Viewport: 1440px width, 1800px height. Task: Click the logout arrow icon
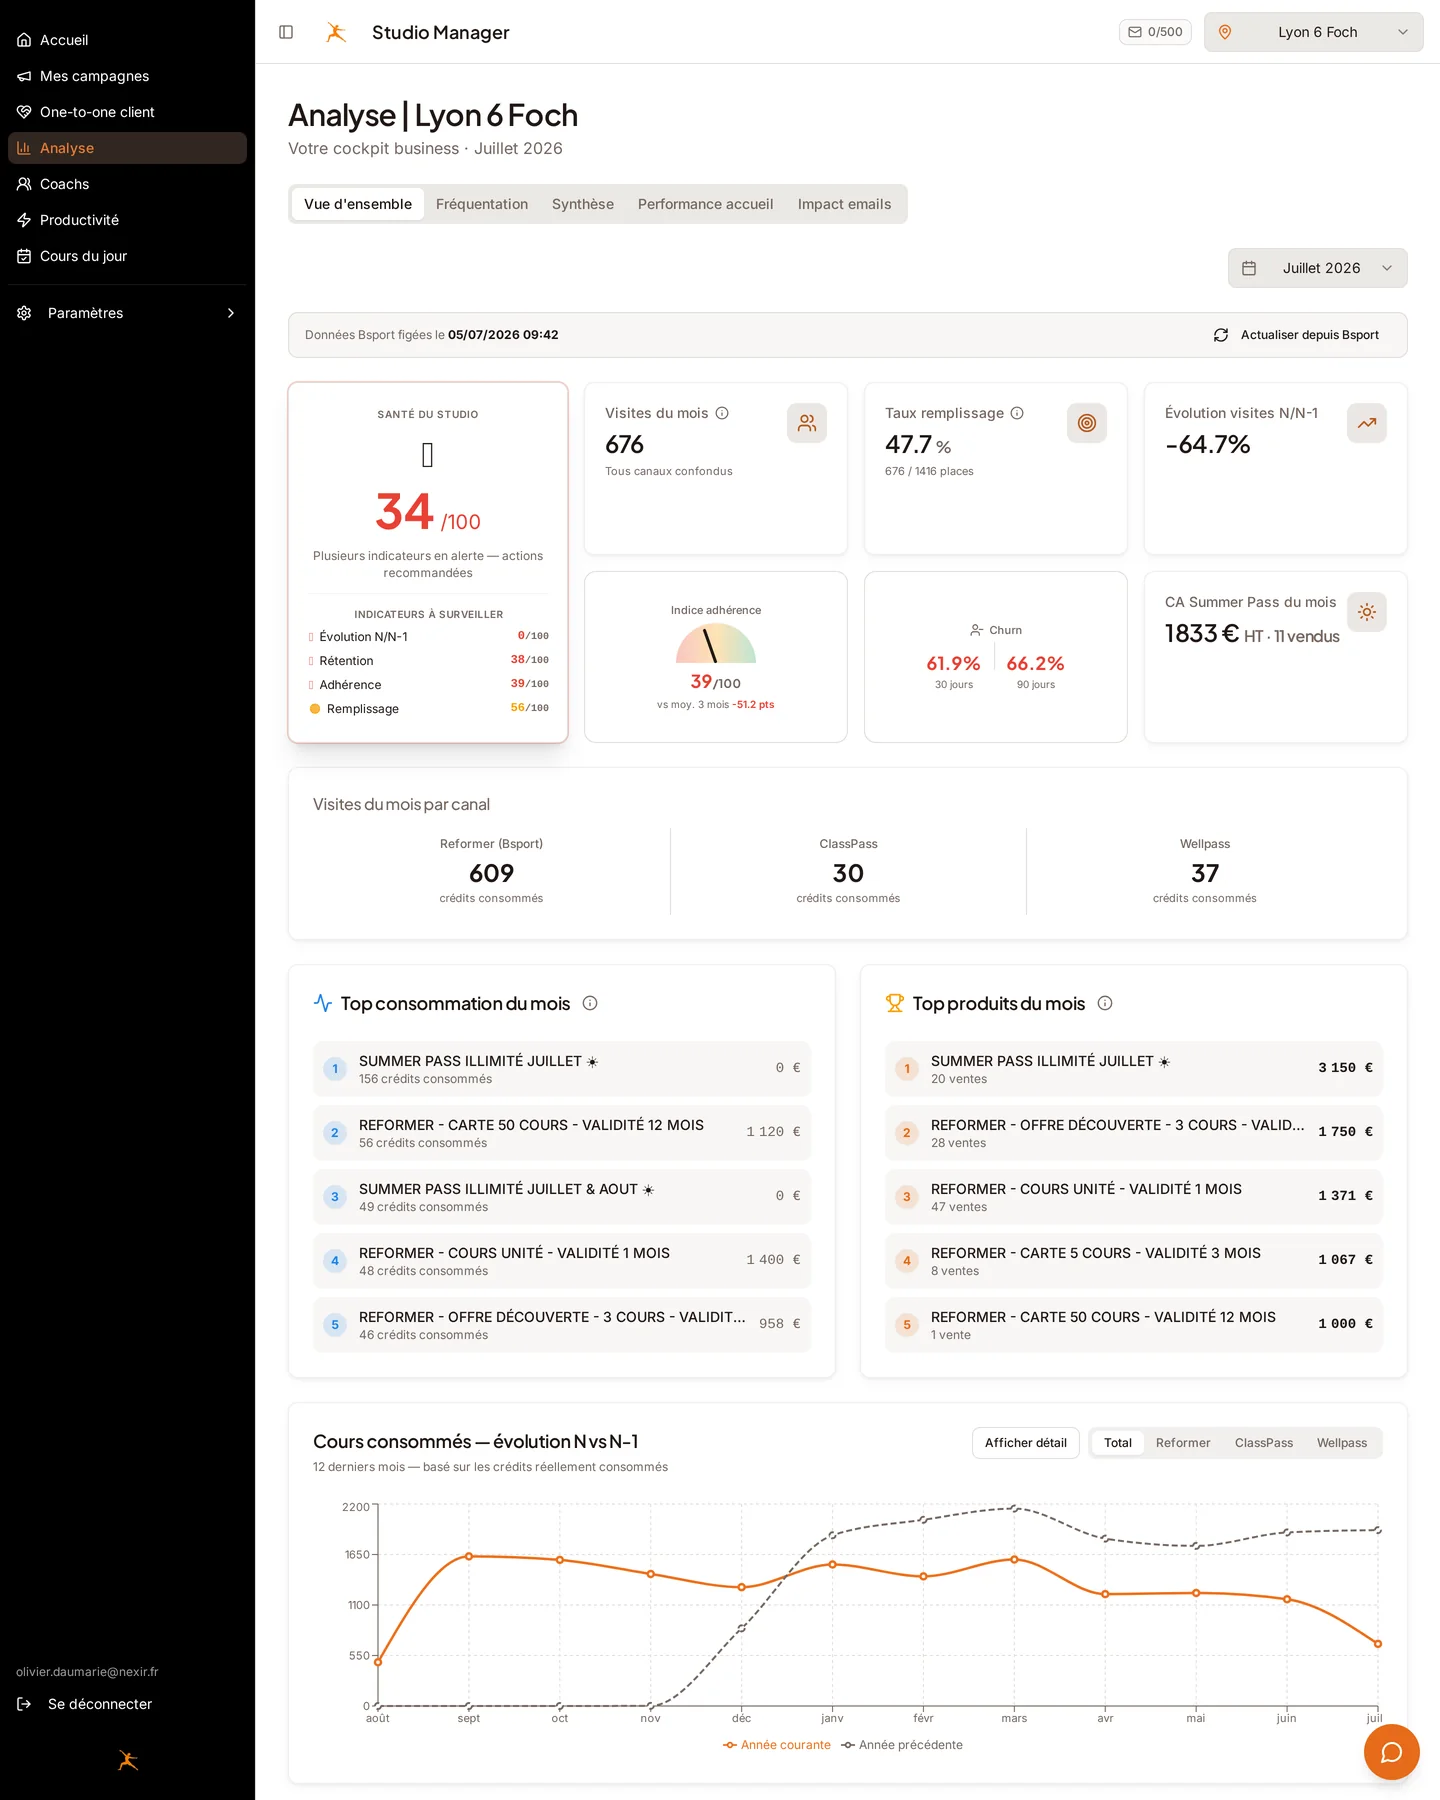[24, 1704]
